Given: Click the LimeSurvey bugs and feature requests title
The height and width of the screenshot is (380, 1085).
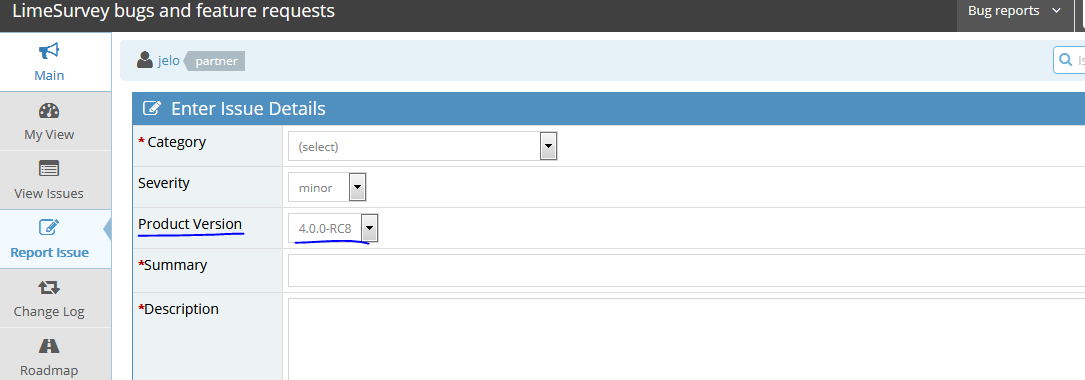Looking at the screenshot, I should pos(174,11).
